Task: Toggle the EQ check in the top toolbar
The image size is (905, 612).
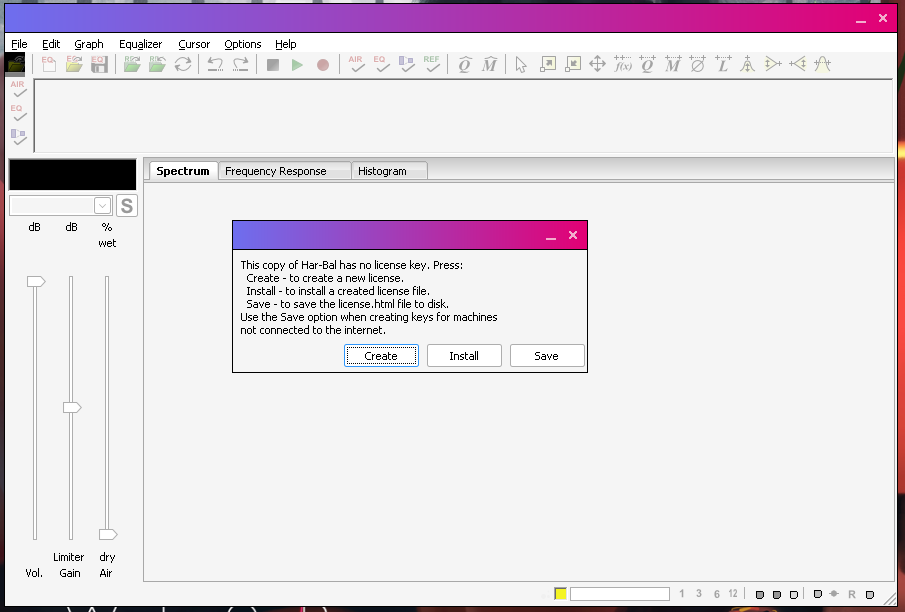Action: coord(381,64)
